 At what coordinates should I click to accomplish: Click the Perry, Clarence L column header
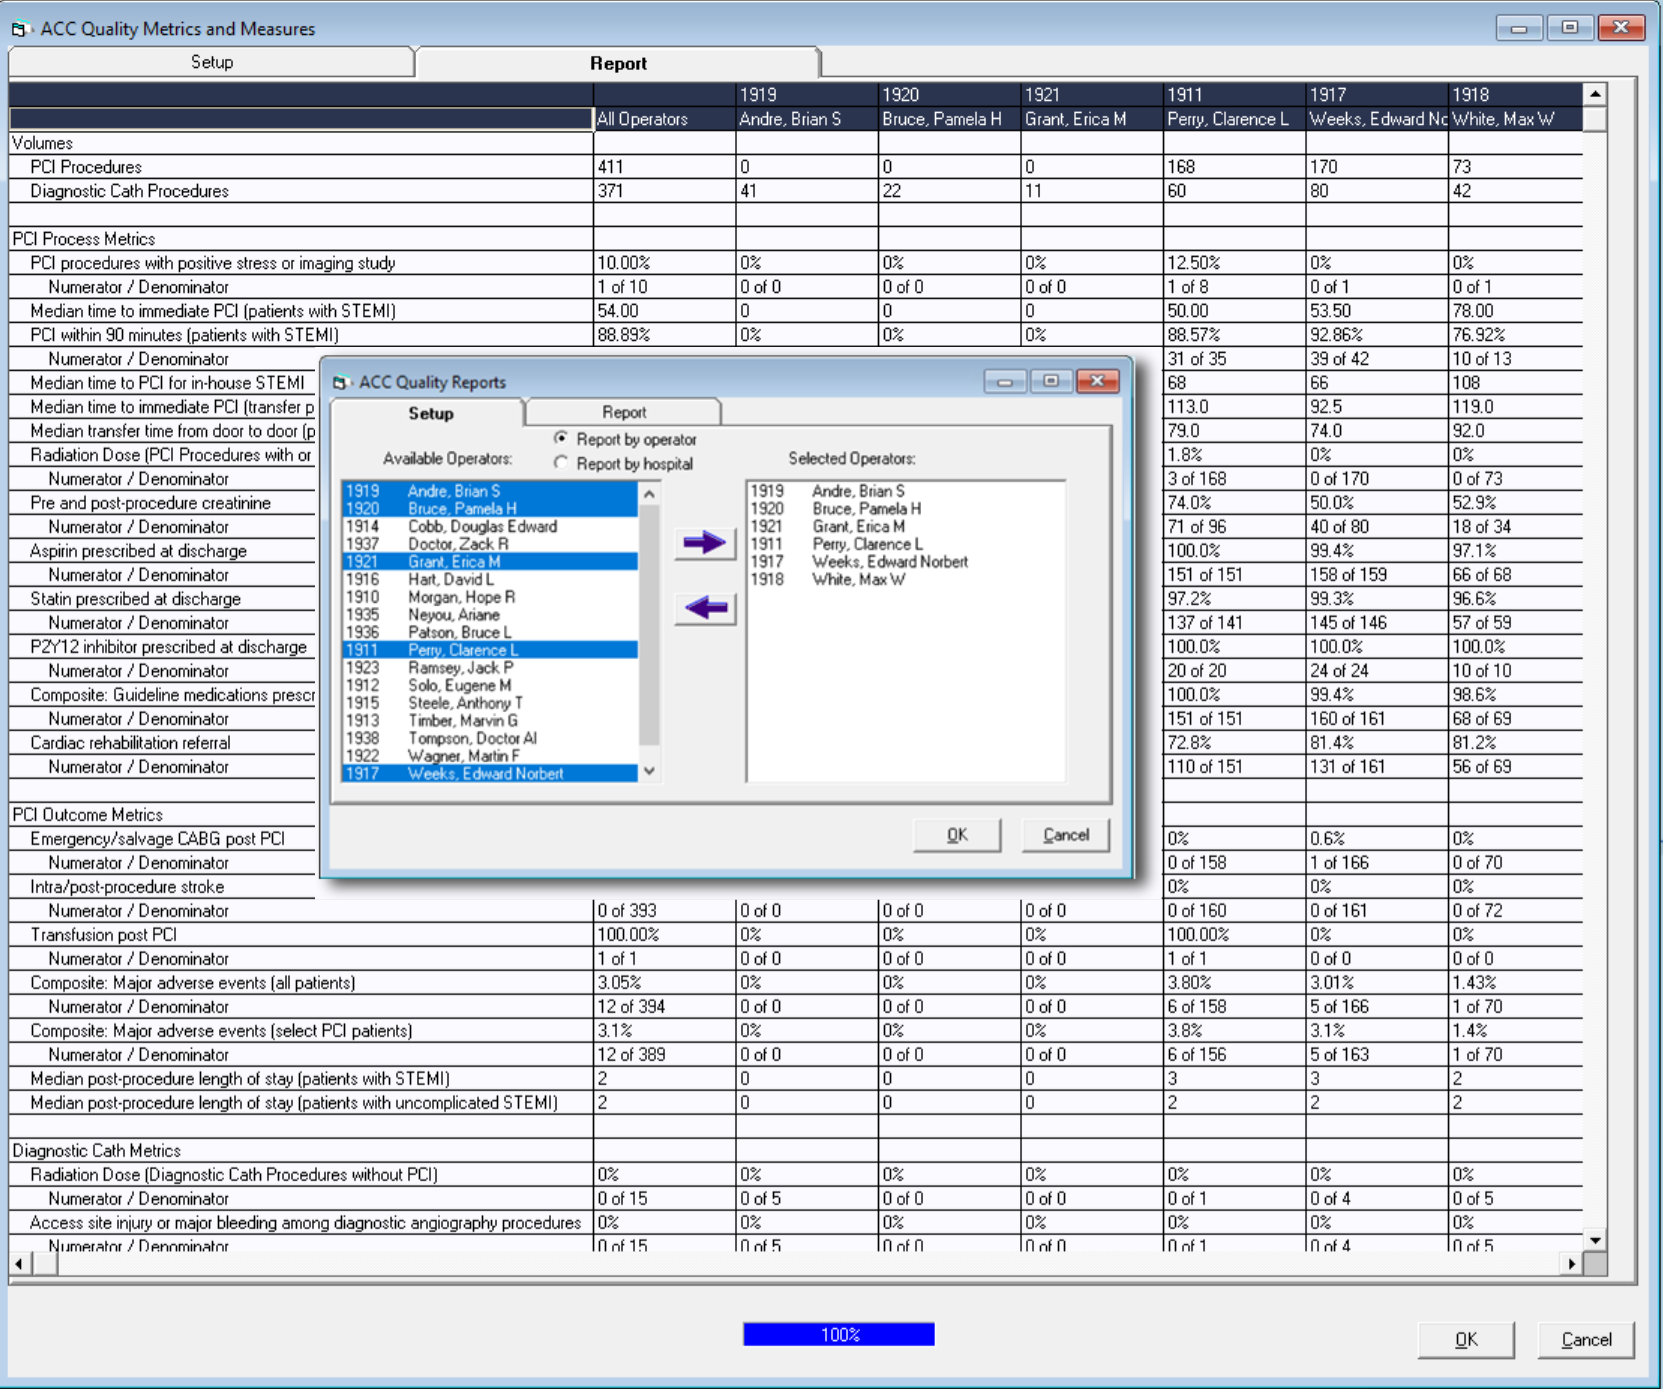tap(1234, 119)
